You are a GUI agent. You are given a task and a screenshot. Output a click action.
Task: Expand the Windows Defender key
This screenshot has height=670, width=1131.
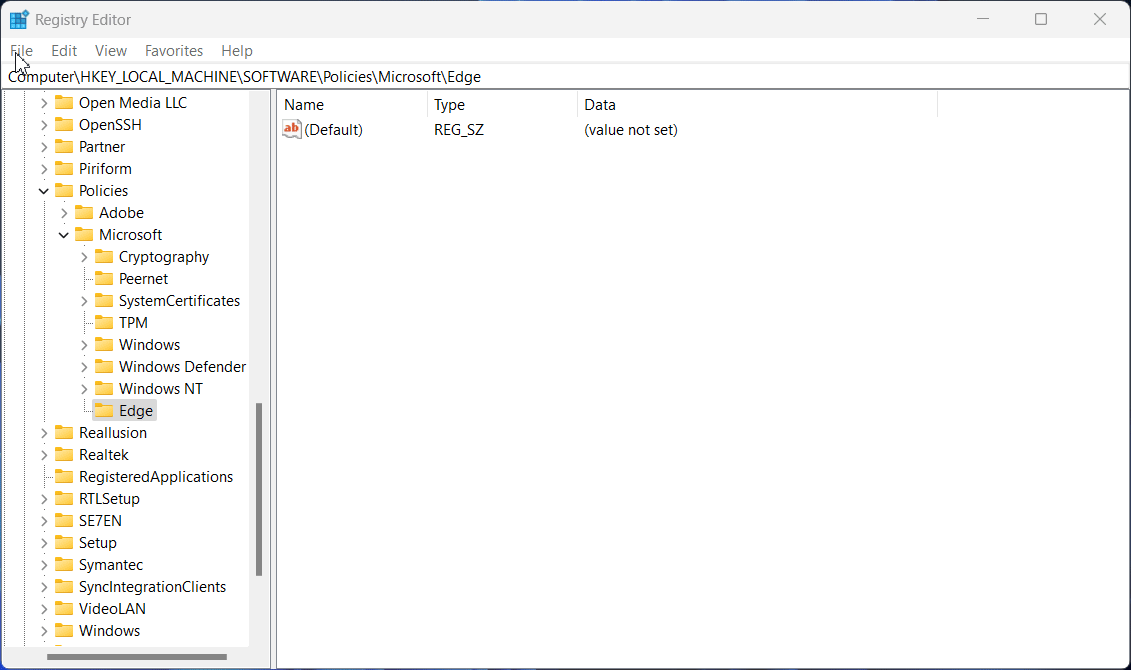pos(84,367)
